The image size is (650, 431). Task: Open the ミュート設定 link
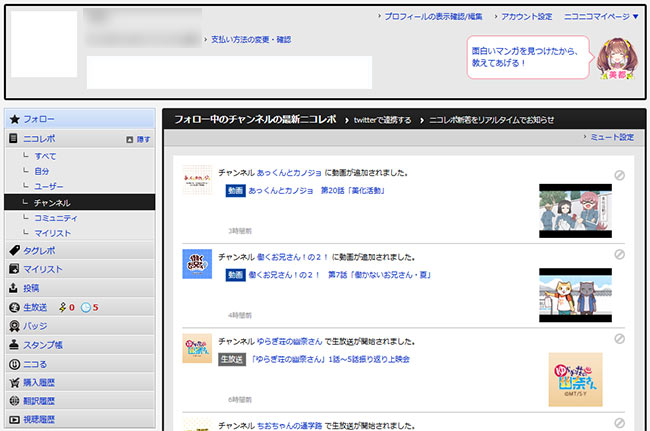612,137
